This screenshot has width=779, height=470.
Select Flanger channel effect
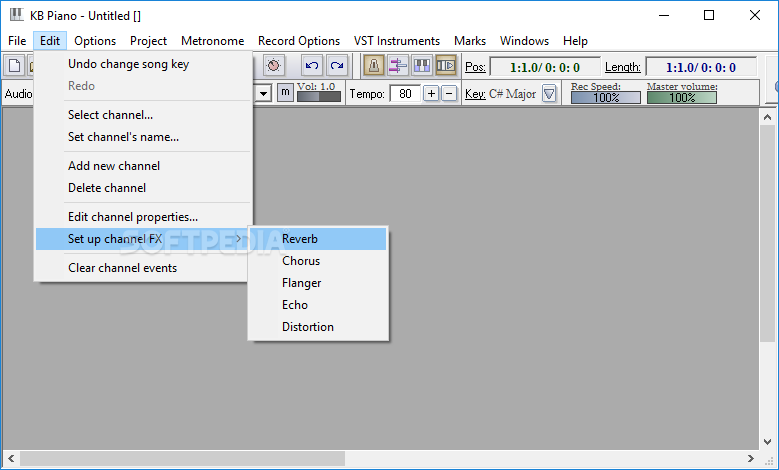[x=318, y=283]
